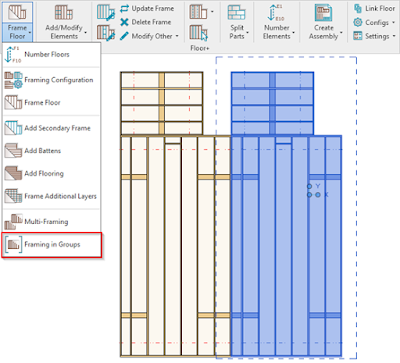
Task: Choose Framing in Groups menu item
Action: click(52, 245)
